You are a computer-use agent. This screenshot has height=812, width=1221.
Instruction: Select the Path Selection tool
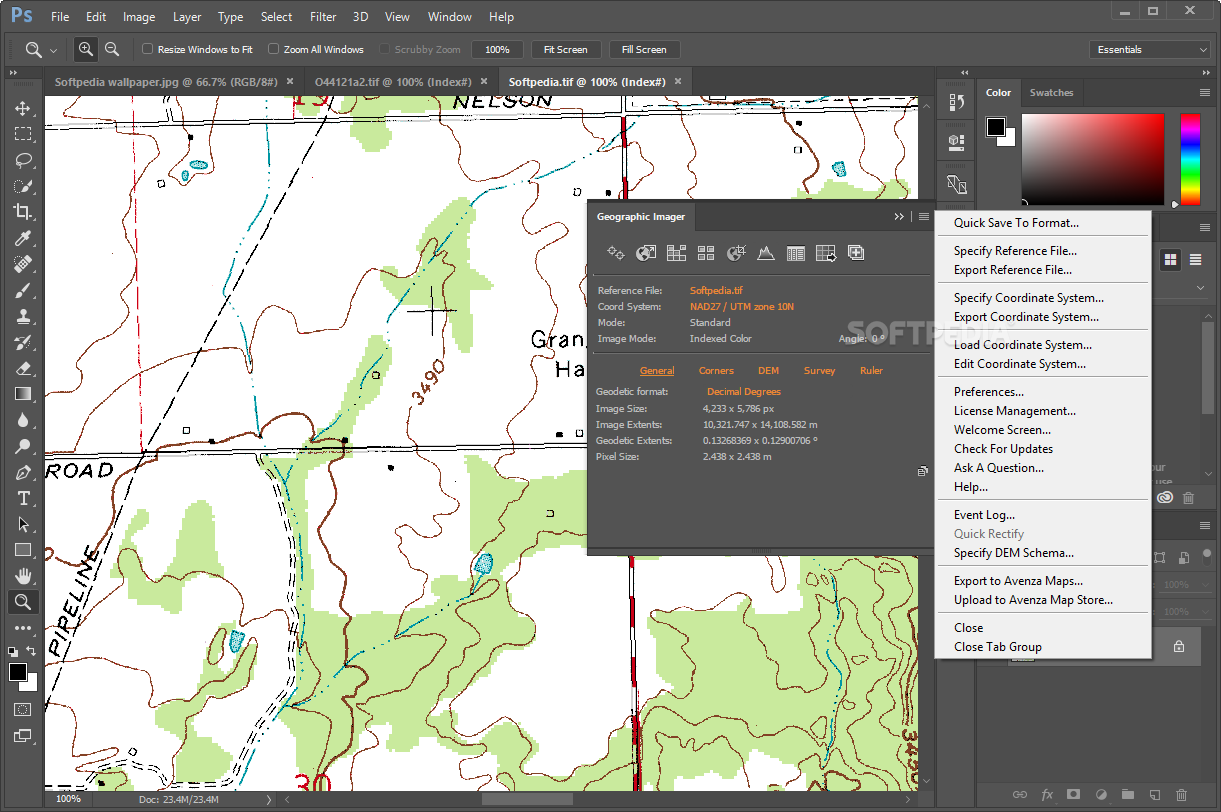click(x=22, y=524)
